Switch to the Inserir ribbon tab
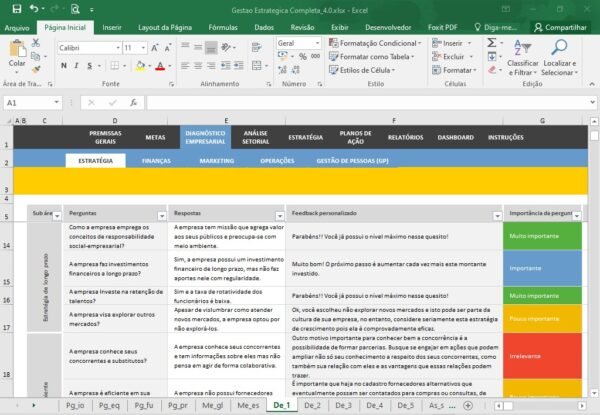 112,28
